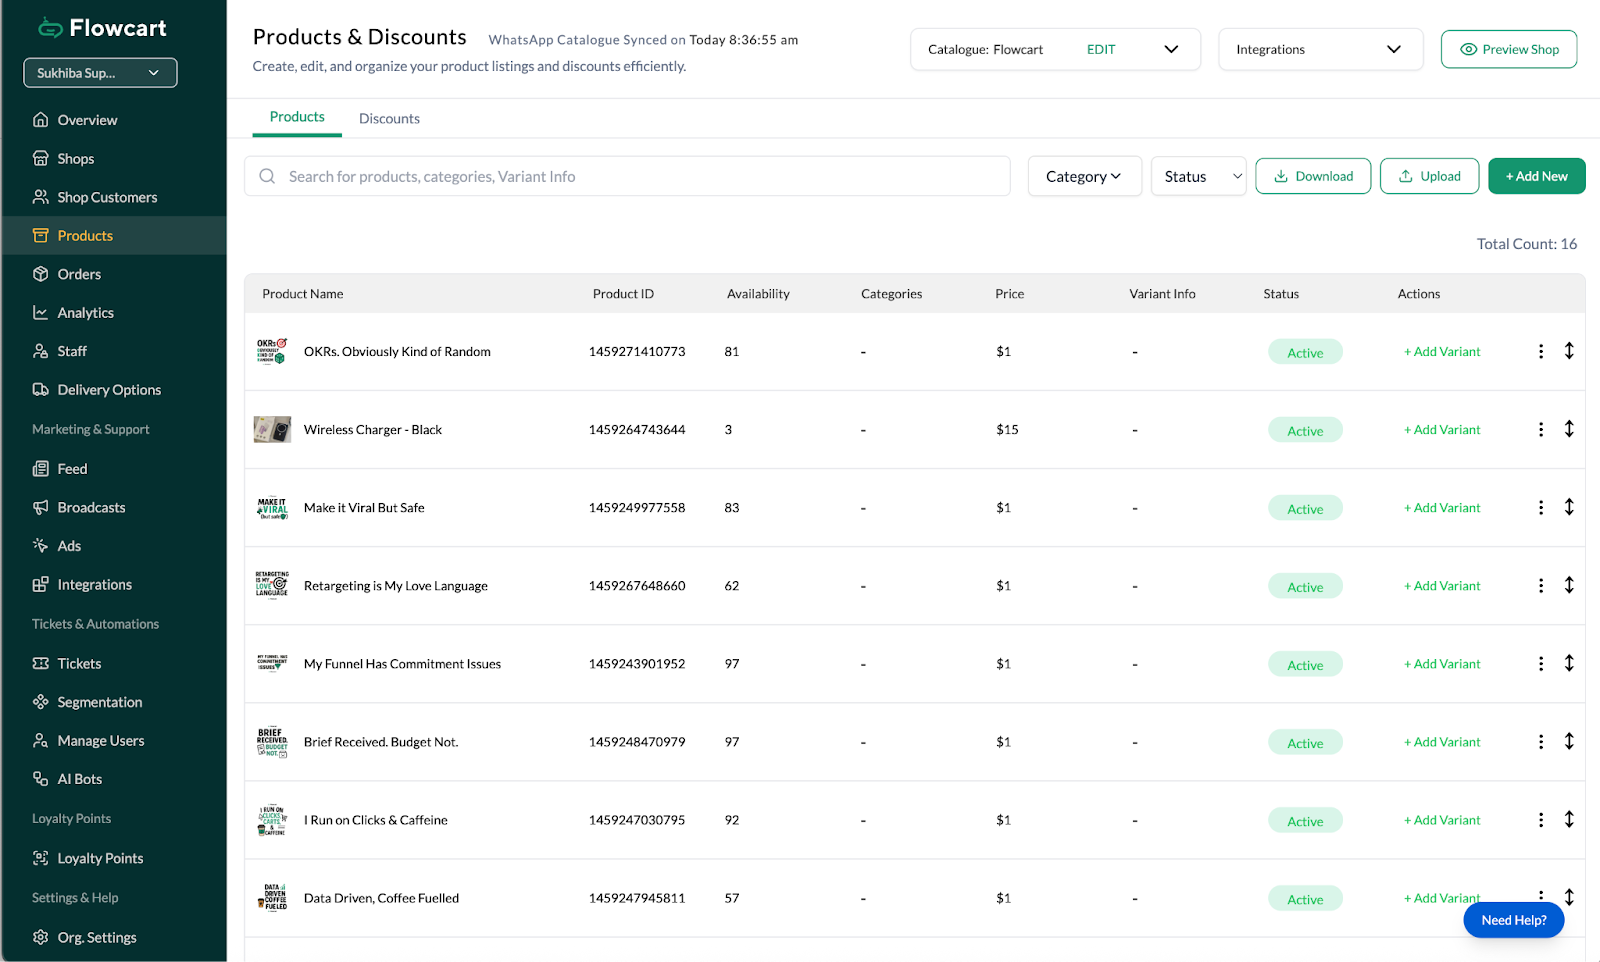Screen dimensions: 1600x962
Task: Open Delivery Options page
Action: point(109,390)
